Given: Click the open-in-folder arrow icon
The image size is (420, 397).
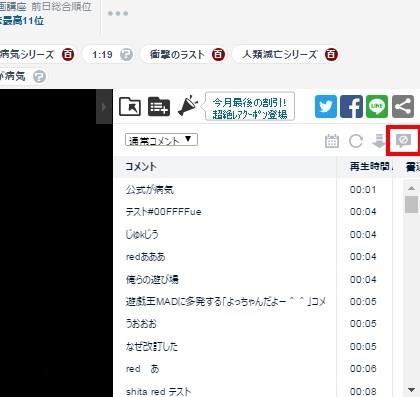Looking at the screenshot, I should pos(130,107).
